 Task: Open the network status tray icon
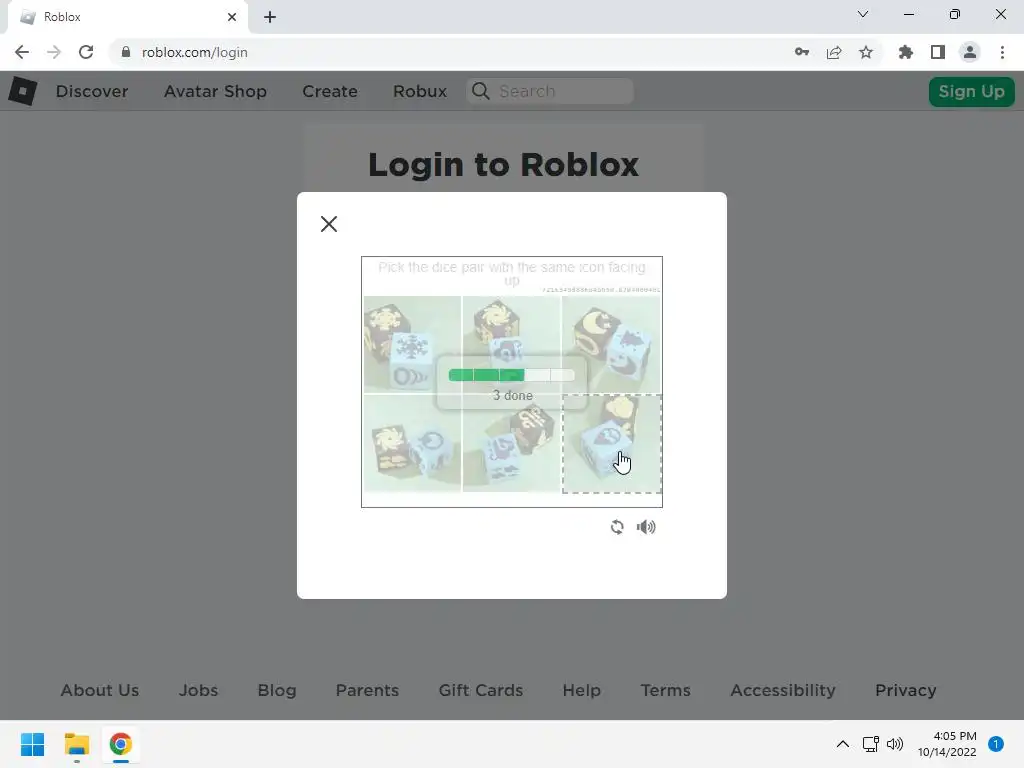click(x=870, y=744)
